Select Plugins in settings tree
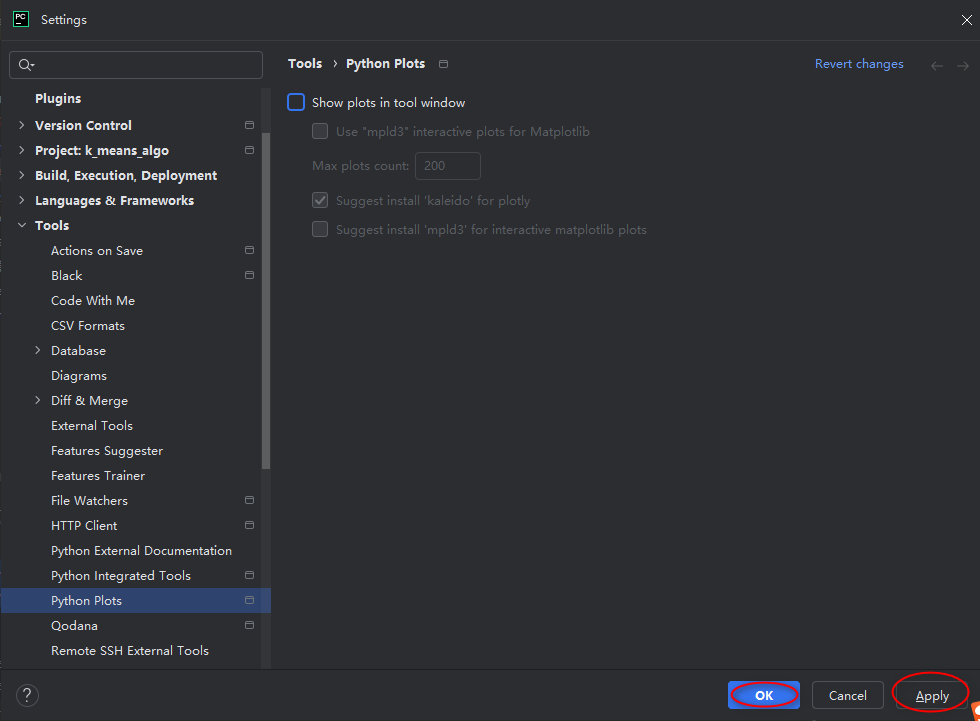Screen dimensions: 980x721 (x=58, y=99)
